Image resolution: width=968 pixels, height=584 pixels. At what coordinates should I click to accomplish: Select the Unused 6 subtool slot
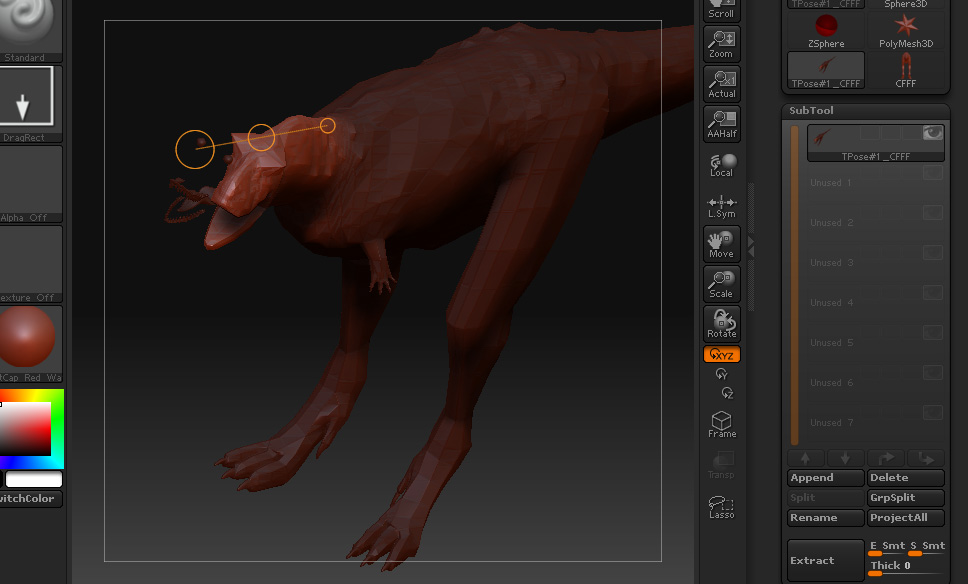[875, 383]
